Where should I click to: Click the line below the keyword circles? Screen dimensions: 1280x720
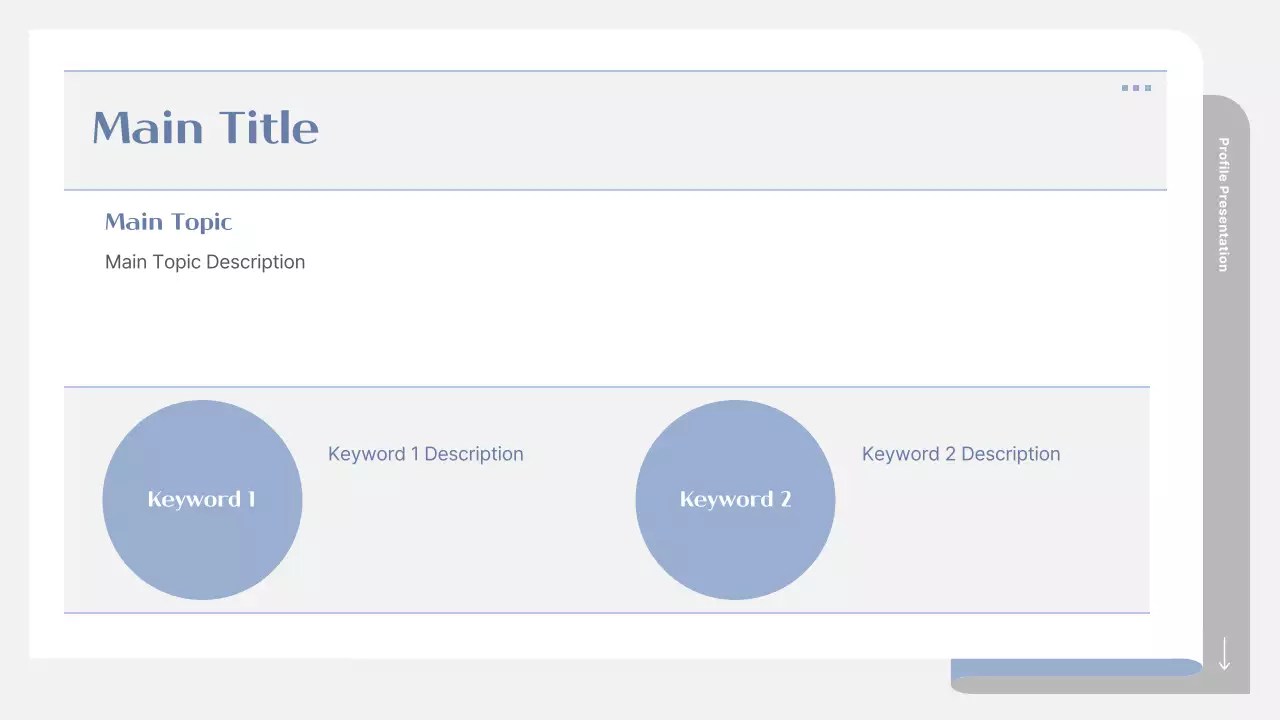[x=606, y=613]
